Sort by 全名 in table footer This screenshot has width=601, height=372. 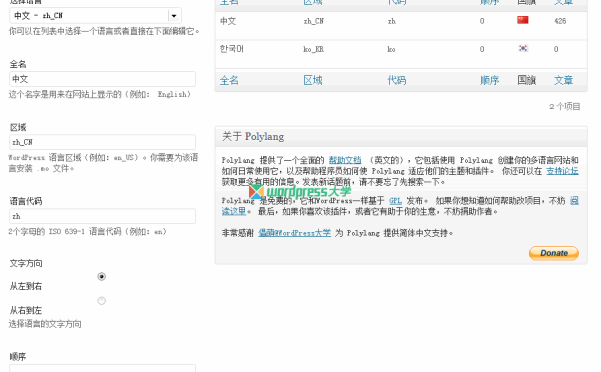[229, 80]
